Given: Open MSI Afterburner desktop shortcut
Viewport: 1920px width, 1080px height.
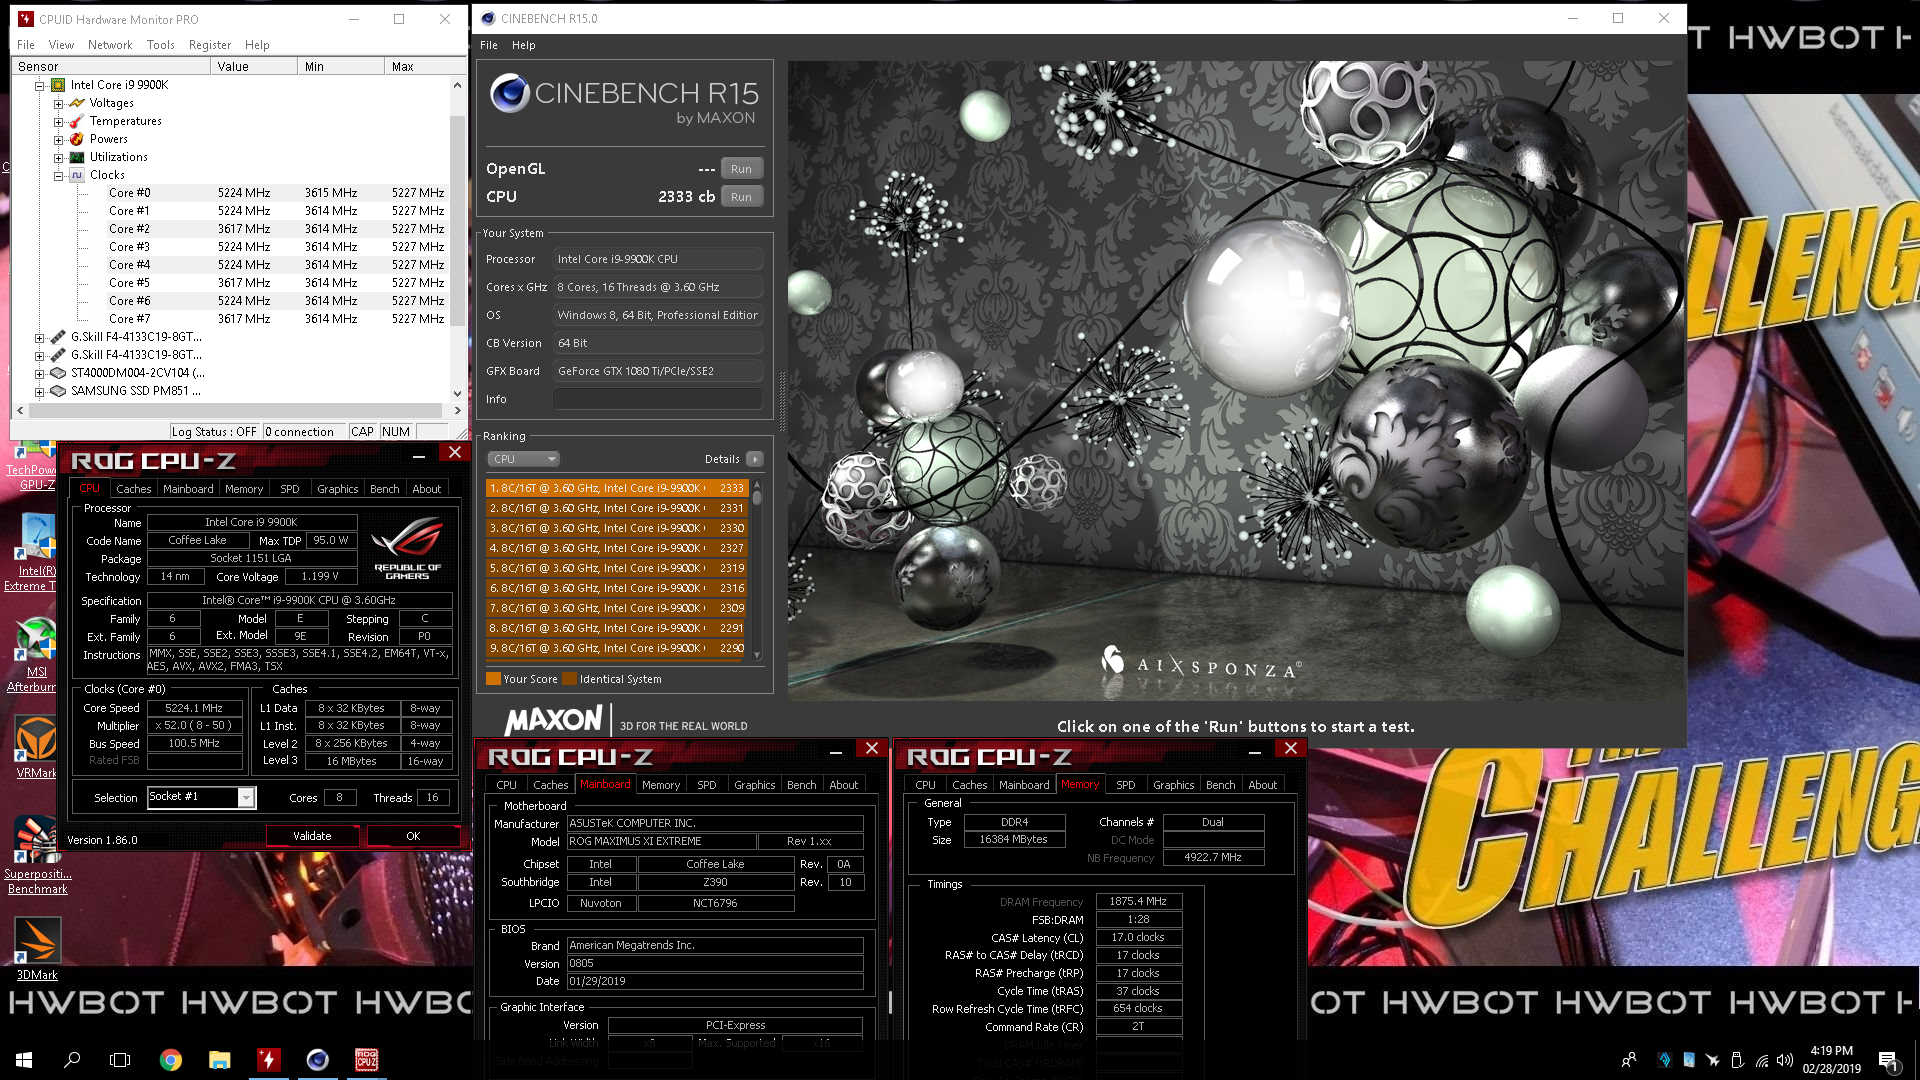Looking at the screenshot, I should [x=35, y=655].
